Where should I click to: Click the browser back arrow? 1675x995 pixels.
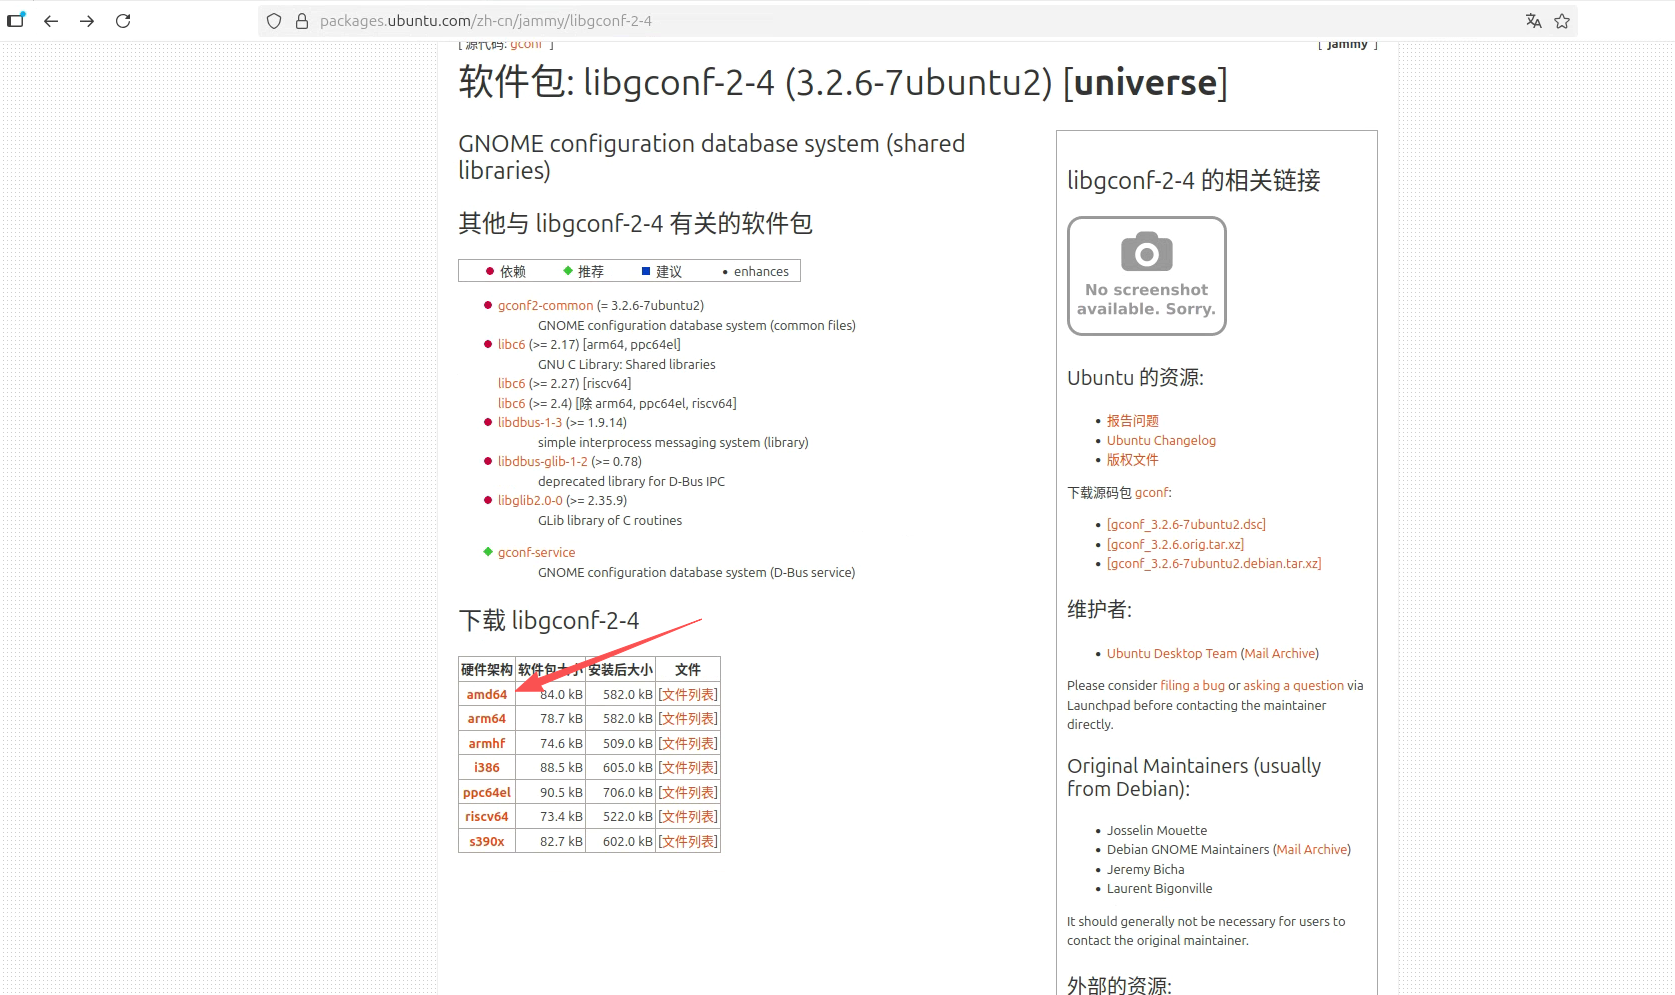coord(50,20)
